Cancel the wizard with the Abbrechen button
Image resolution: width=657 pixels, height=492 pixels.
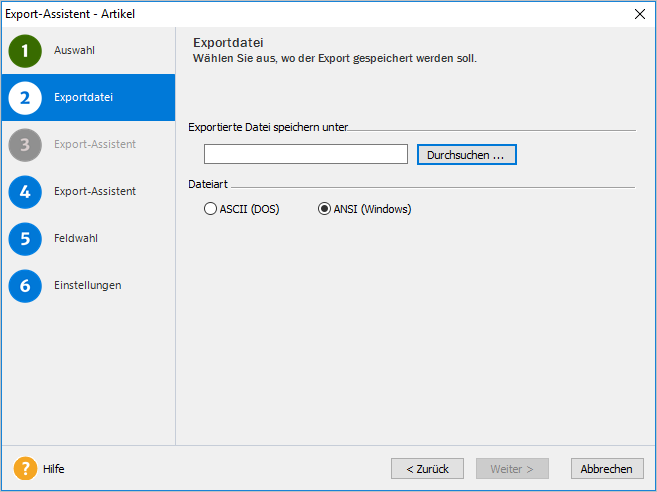pyautogui.click(x=607, y=469)
